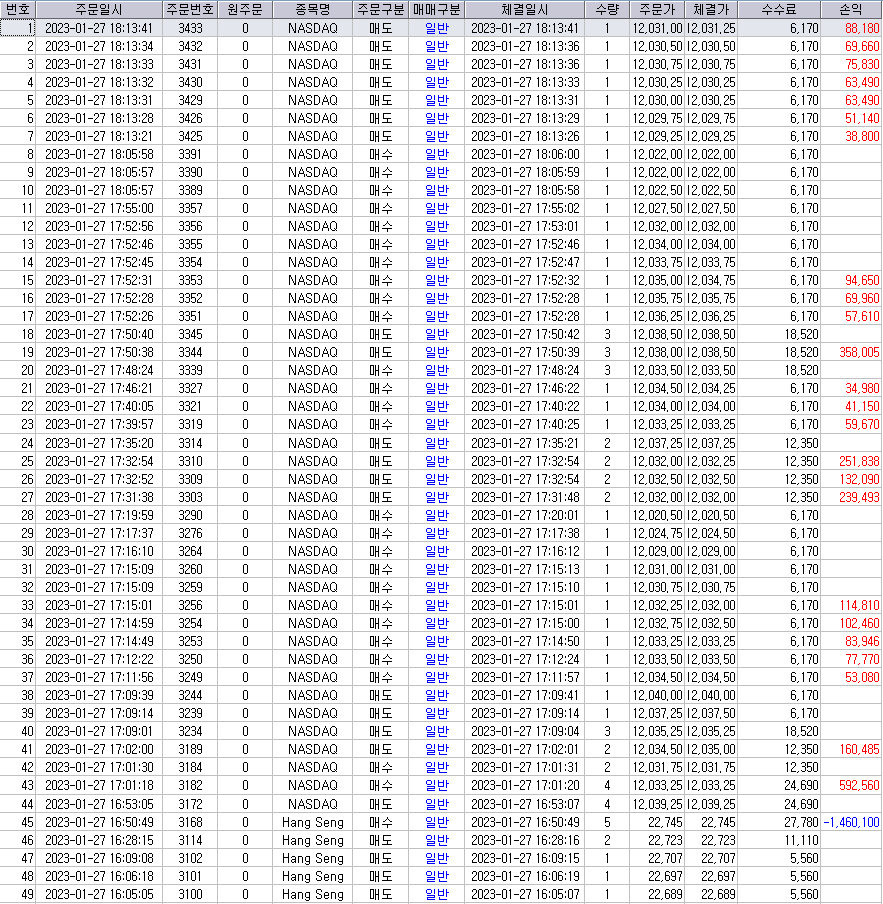Click the 종목명 column header
Viewport: 883px width, 904px height.
pyautogui.click(x=312, y=9)
